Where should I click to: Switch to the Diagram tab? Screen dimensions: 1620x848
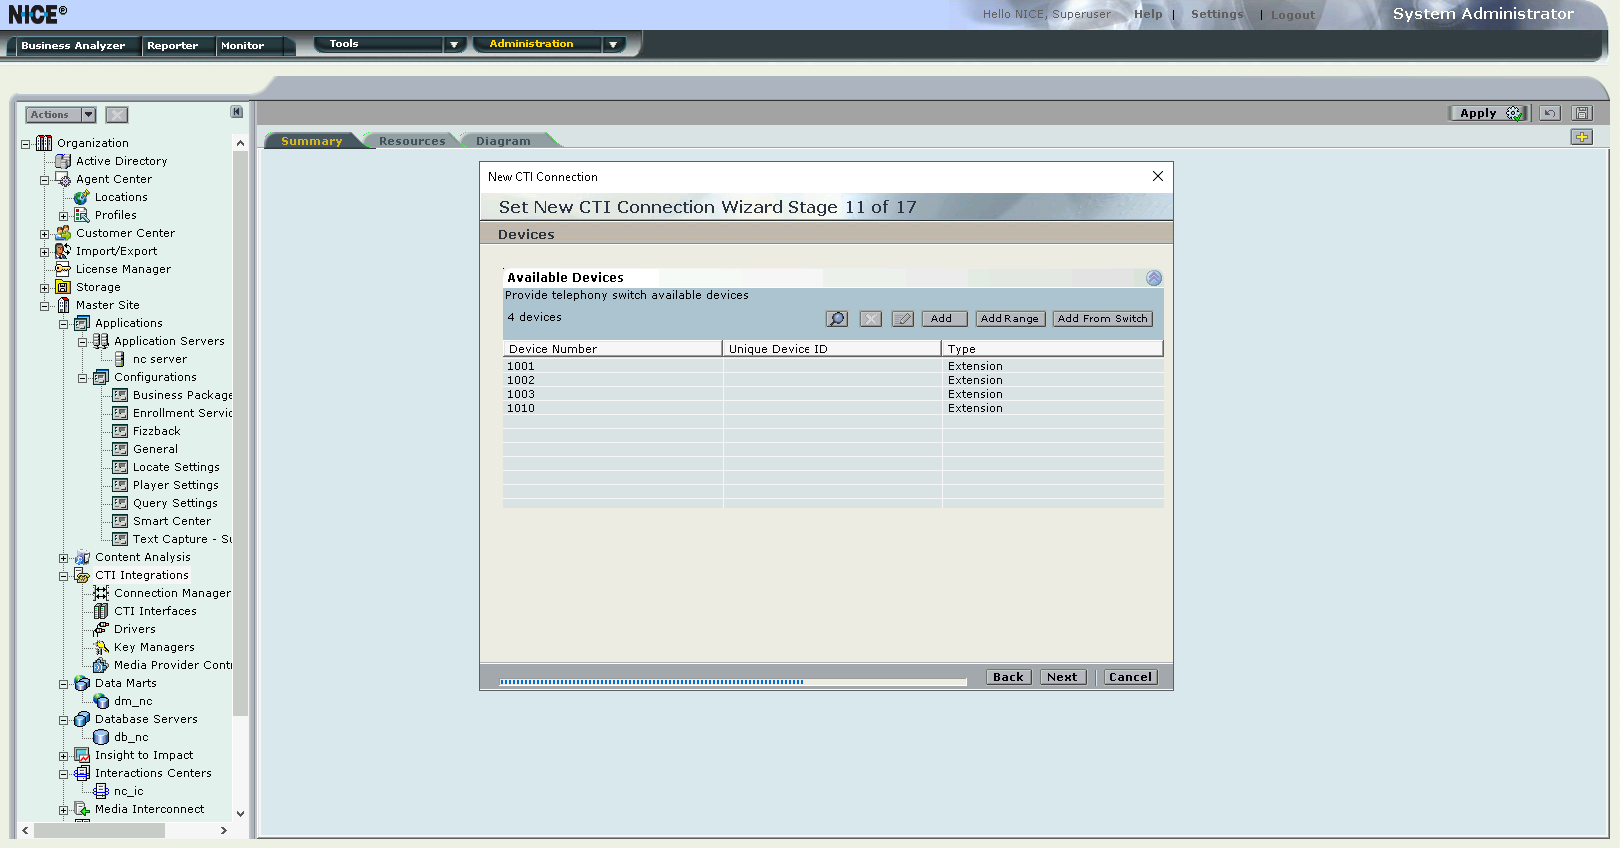(x=503, y=141)
